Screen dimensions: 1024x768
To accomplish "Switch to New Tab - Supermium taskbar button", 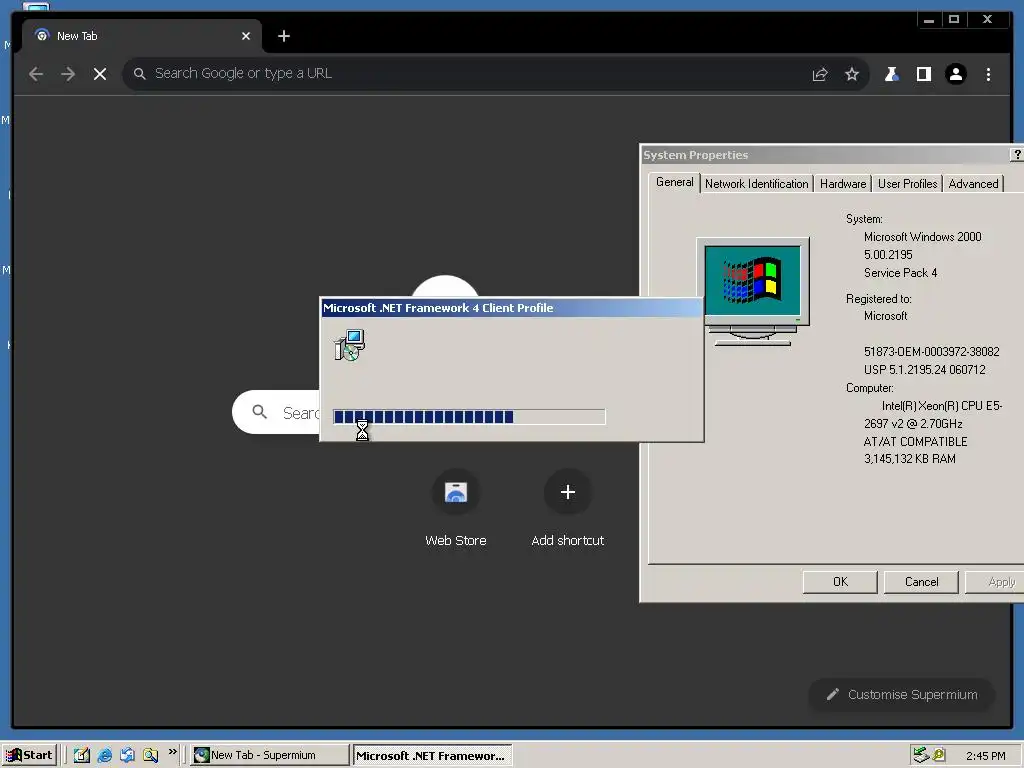I will [270, 755].
